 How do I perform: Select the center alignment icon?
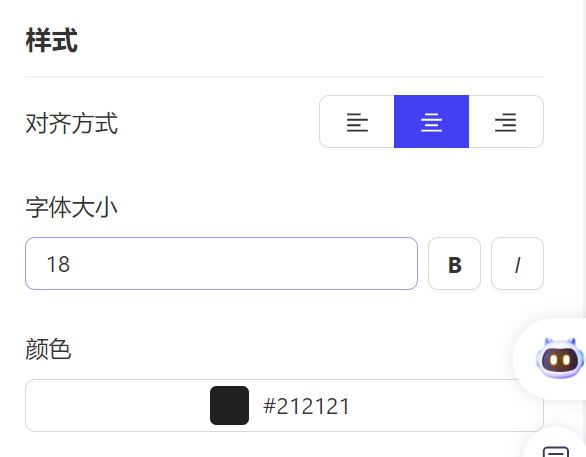tap(431, 122)
